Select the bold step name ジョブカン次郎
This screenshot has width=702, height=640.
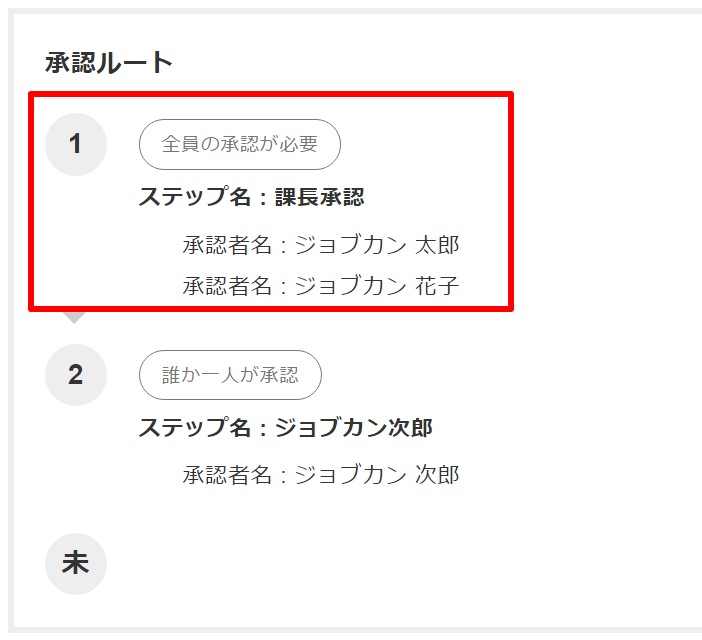[x=353, y=428]
